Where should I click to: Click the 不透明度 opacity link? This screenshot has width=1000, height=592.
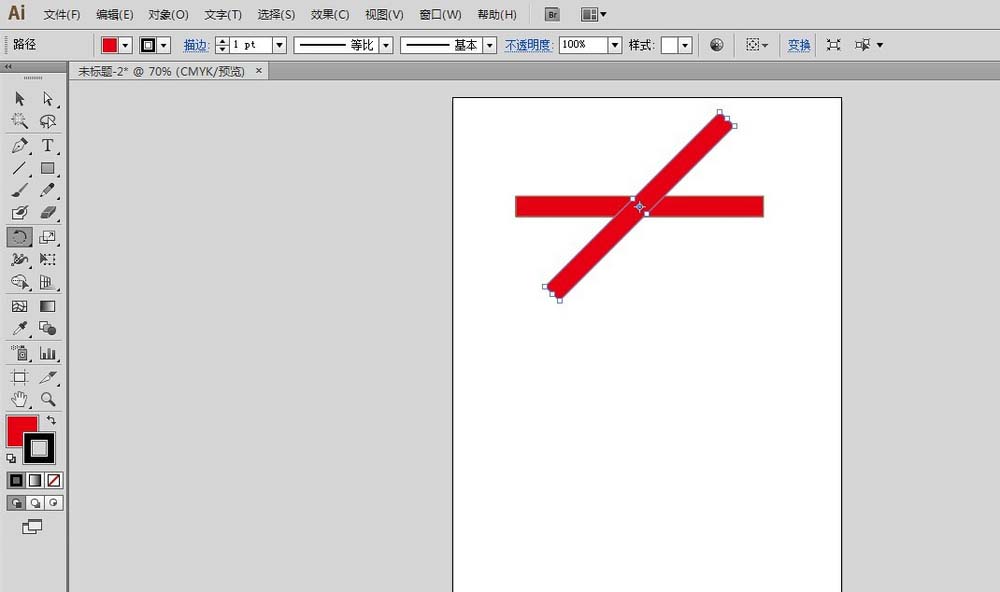[x=528, y=45]
